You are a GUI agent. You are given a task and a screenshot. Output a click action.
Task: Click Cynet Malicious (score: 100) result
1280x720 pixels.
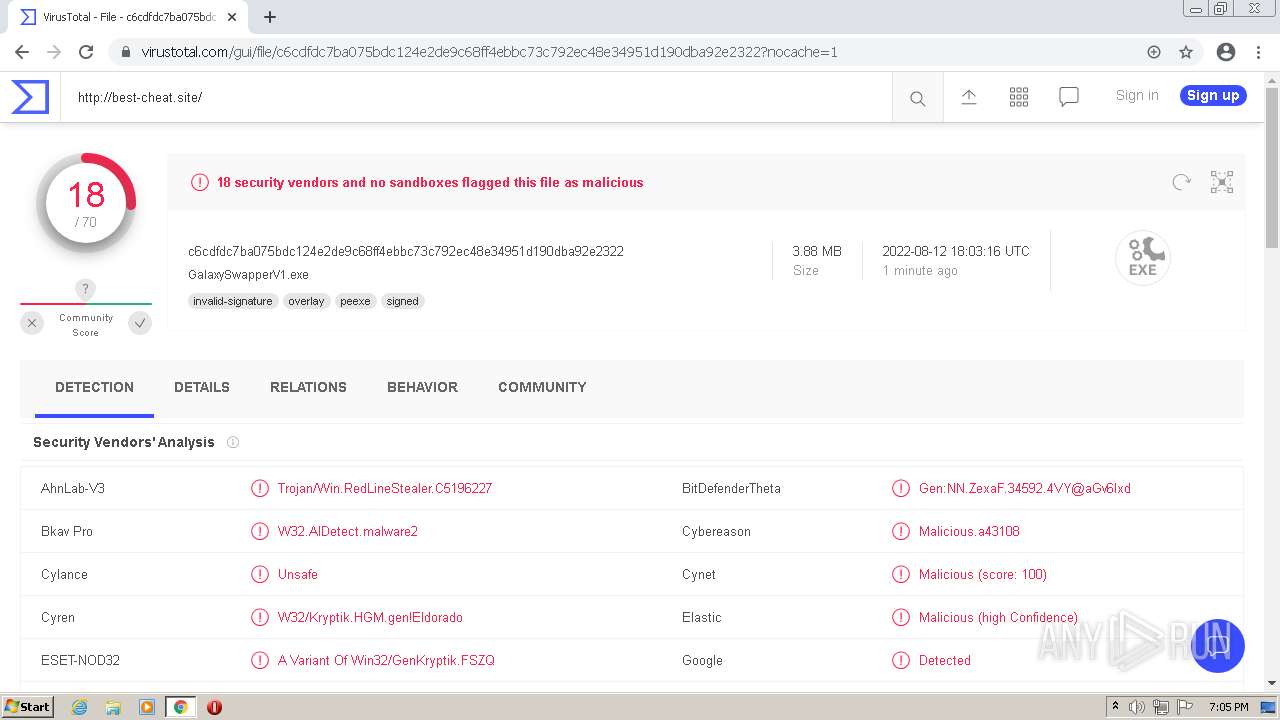tap(983, 574)
